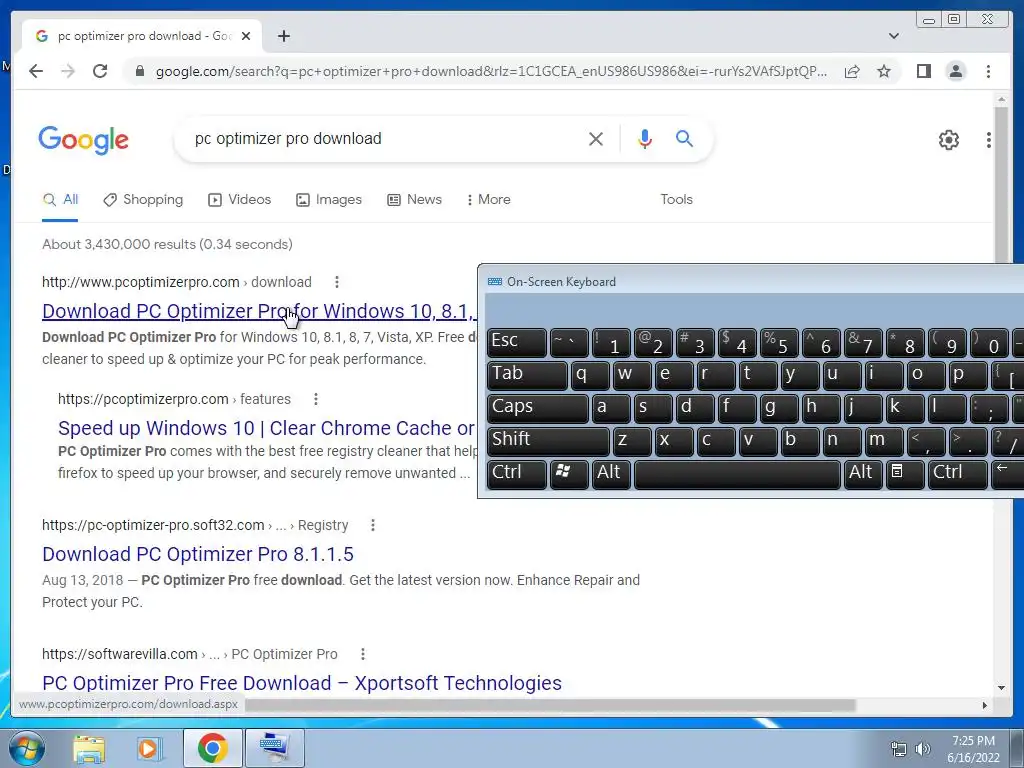Tap the 5 key on the On-Screen Keyboard
This screenshot has height=768, width=1024.
click(x=779, y=342)
